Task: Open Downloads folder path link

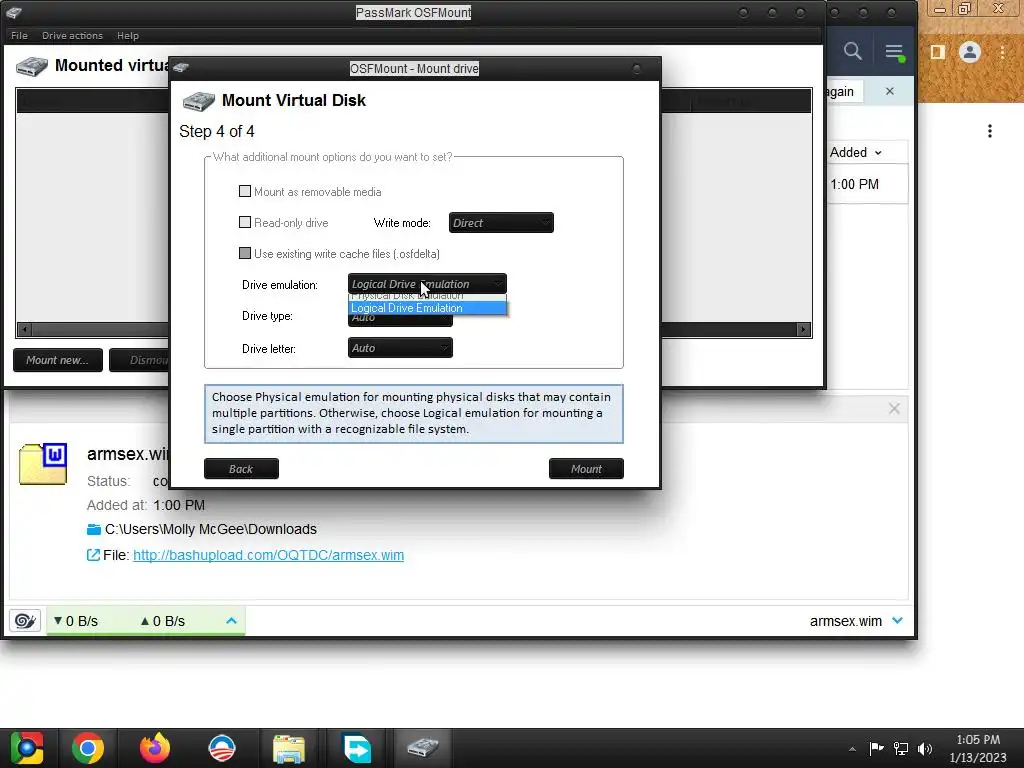Action: tap(210, 529)
